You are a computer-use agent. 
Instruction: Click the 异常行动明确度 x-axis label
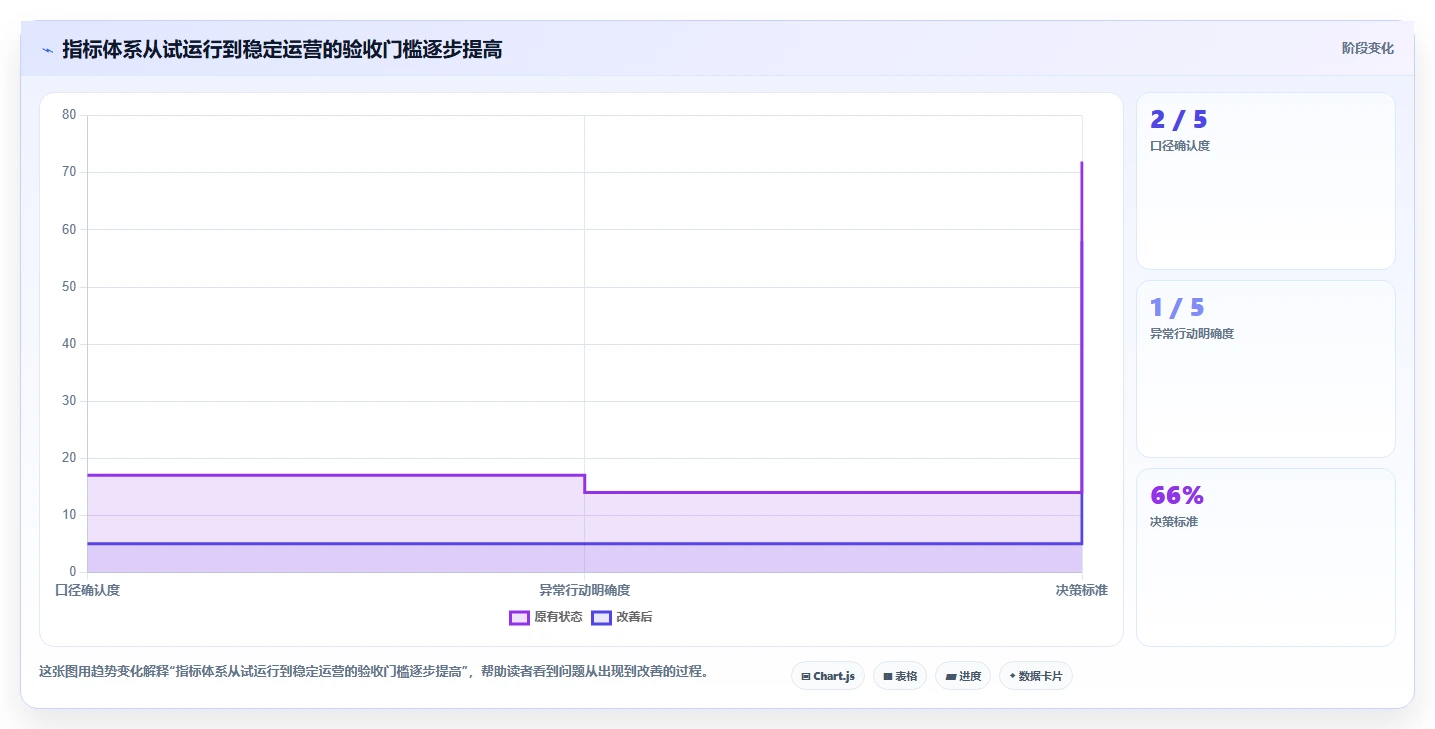click(x=585, y=590)
